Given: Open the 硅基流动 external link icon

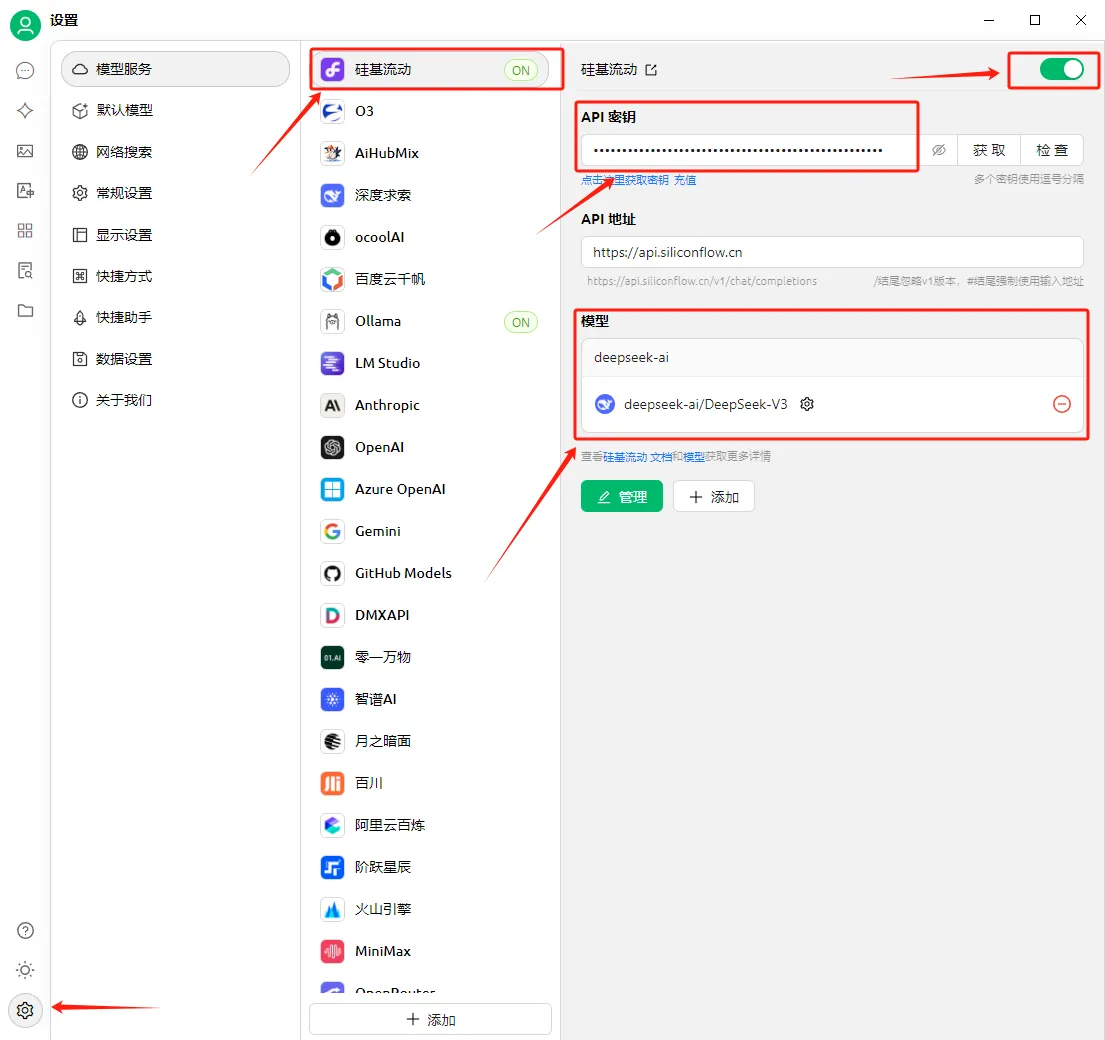Looking at the screenshot, I should click(x=651, y=70).
